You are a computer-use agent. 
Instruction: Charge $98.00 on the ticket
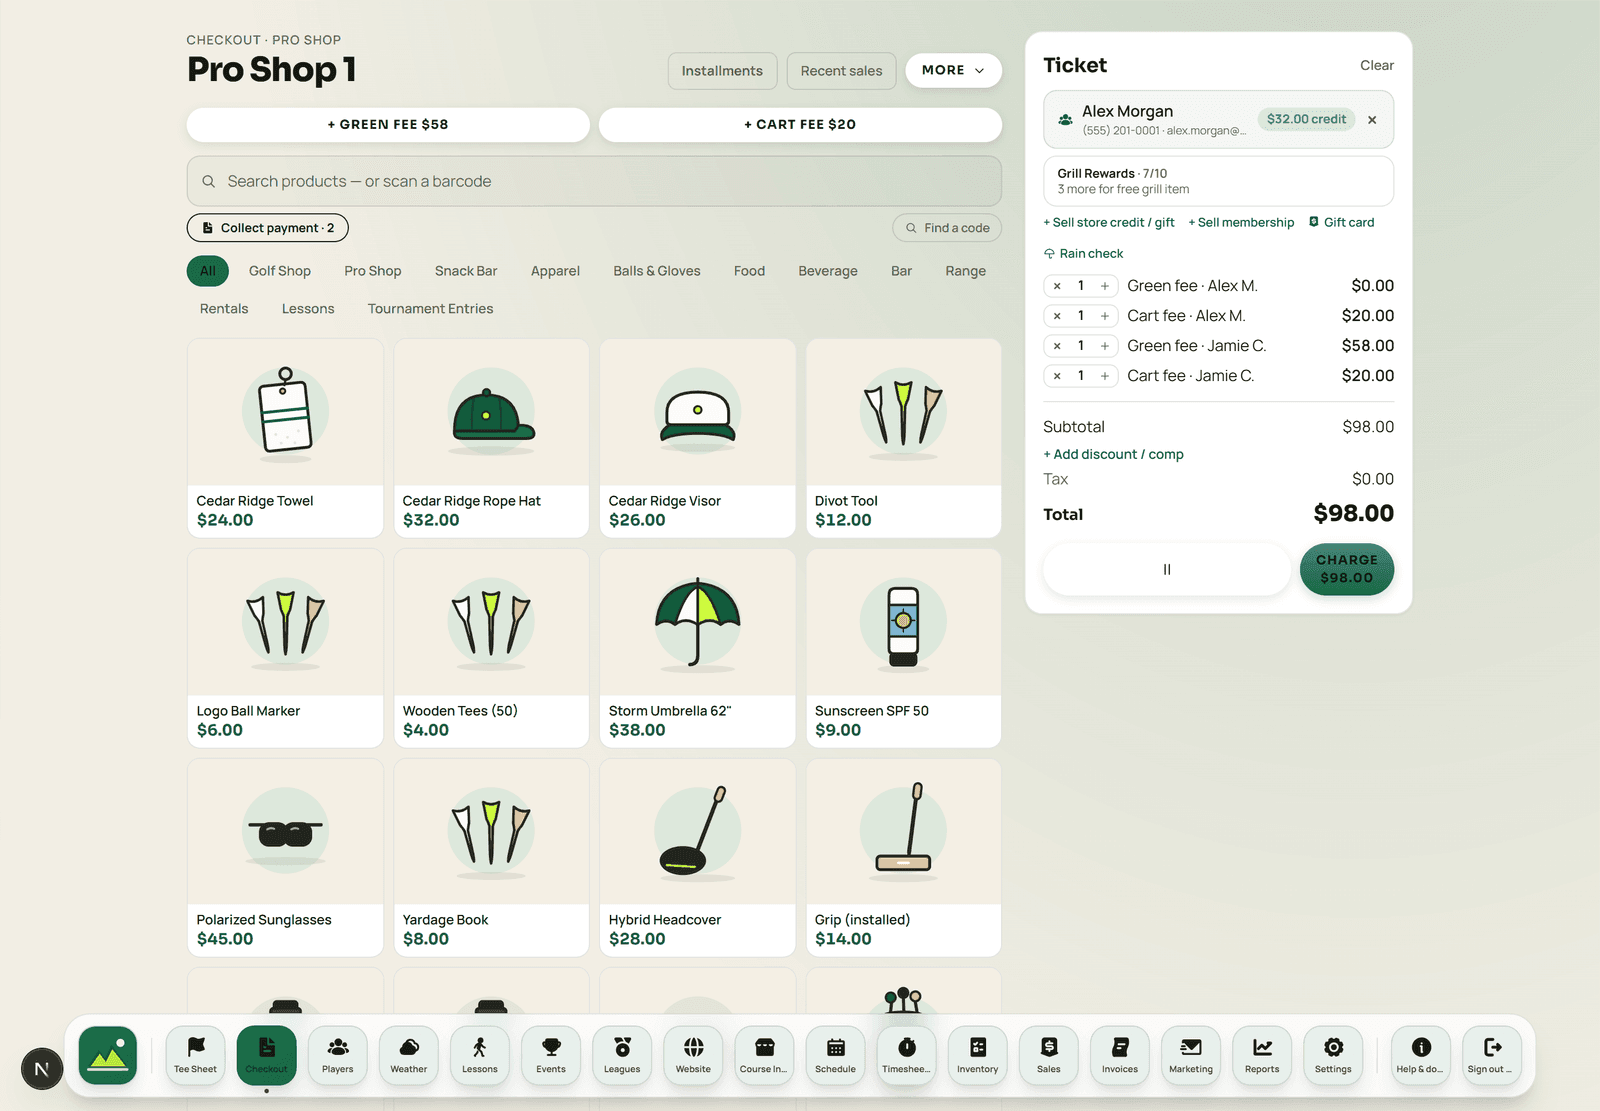pyautogui.click(x=1347, y=569)
